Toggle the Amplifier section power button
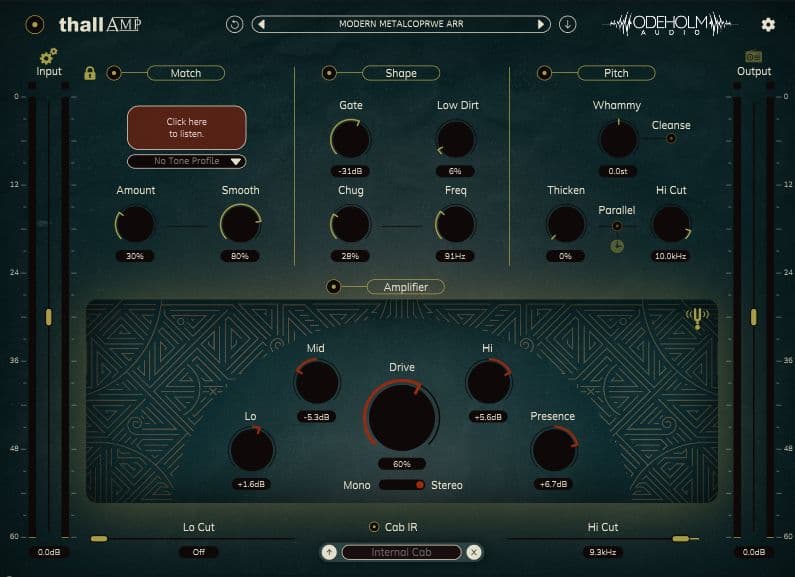This screenshot has width=795, height=577. 333,287
